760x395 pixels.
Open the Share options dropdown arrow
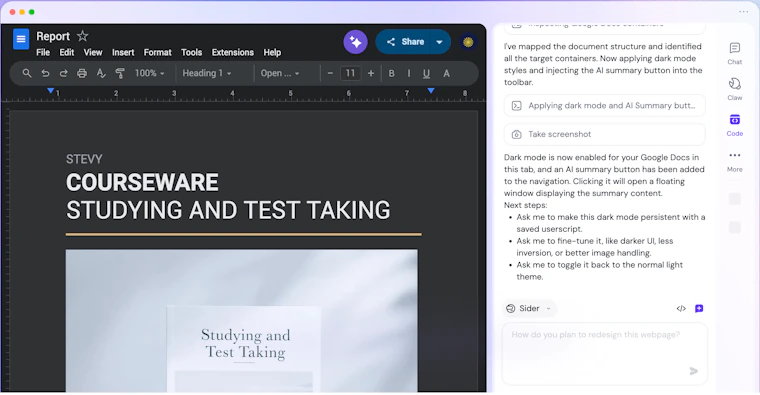coord(440,42)
